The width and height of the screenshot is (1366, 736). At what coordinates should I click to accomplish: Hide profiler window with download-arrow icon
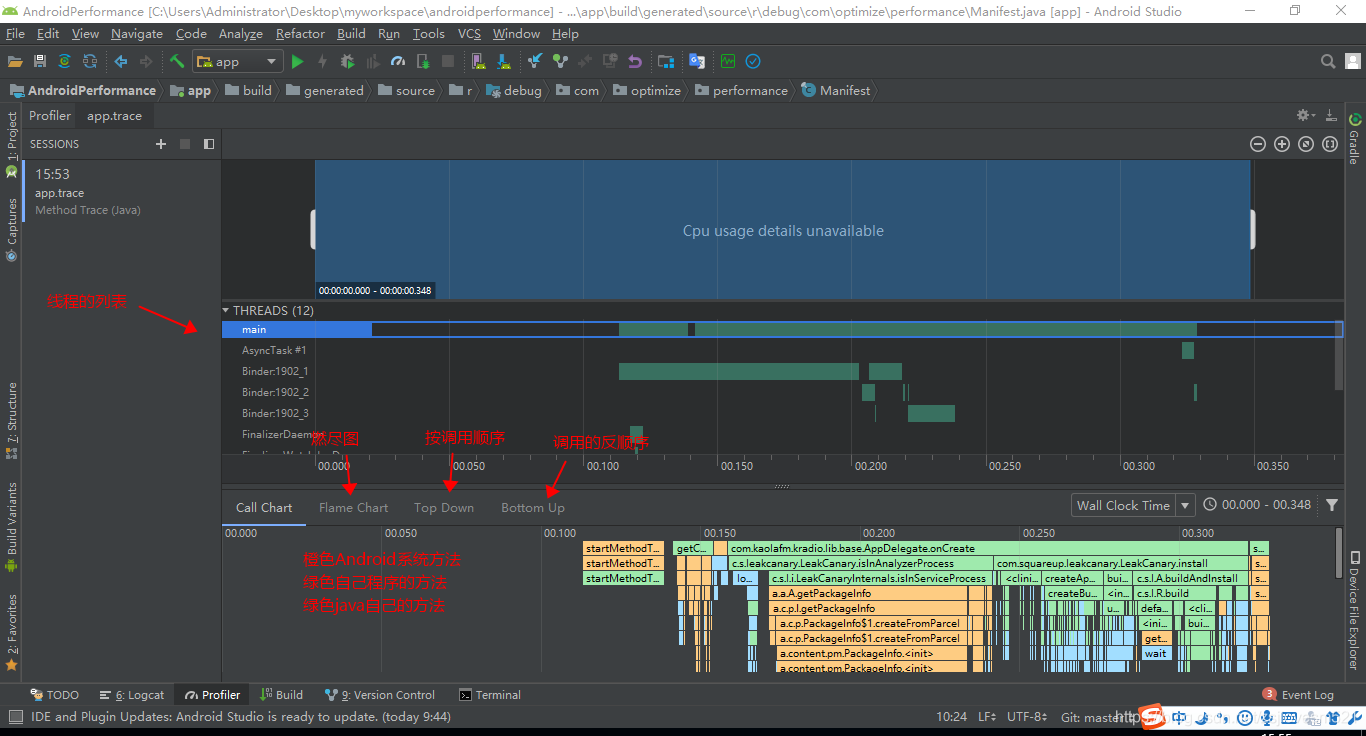(1330, 116)
